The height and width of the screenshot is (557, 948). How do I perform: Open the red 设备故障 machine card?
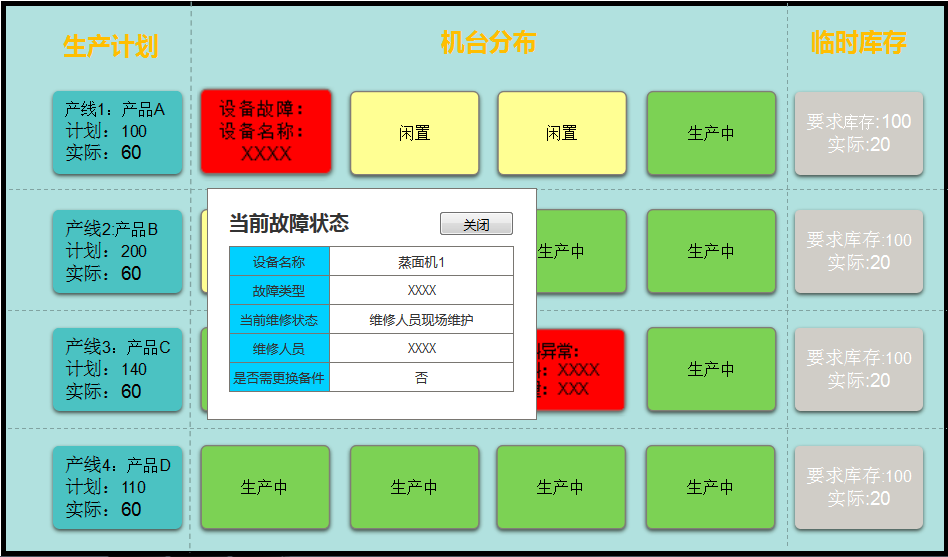coord(266,131)
